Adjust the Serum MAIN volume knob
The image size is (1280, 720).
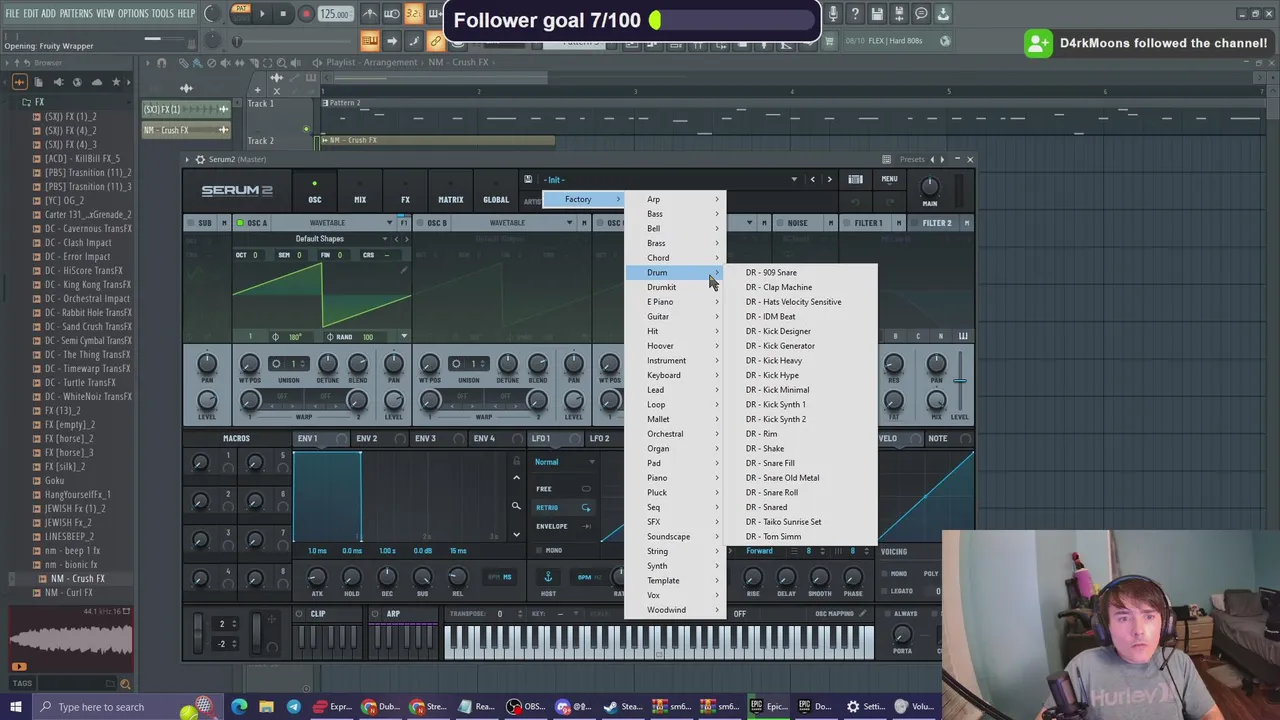(x=929, y=187)
